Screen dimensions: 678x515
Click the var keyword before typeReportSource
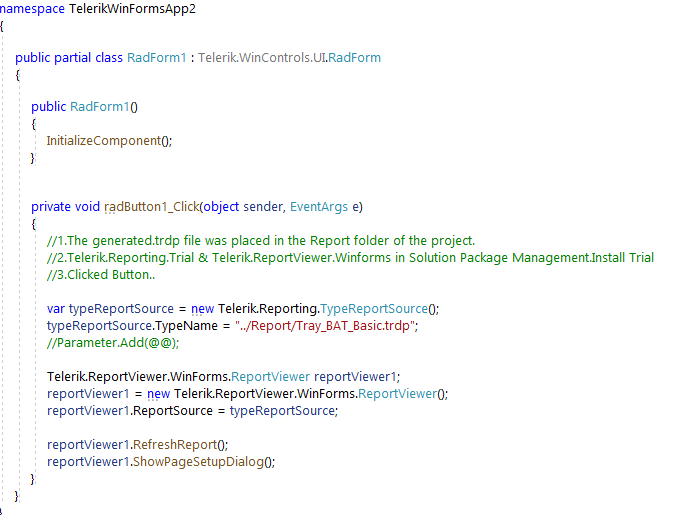[x=56, y=309]
